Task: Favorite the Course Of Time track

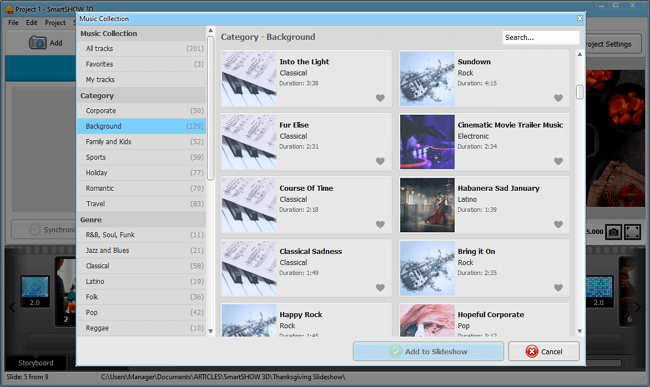Action: pos(380,224)
